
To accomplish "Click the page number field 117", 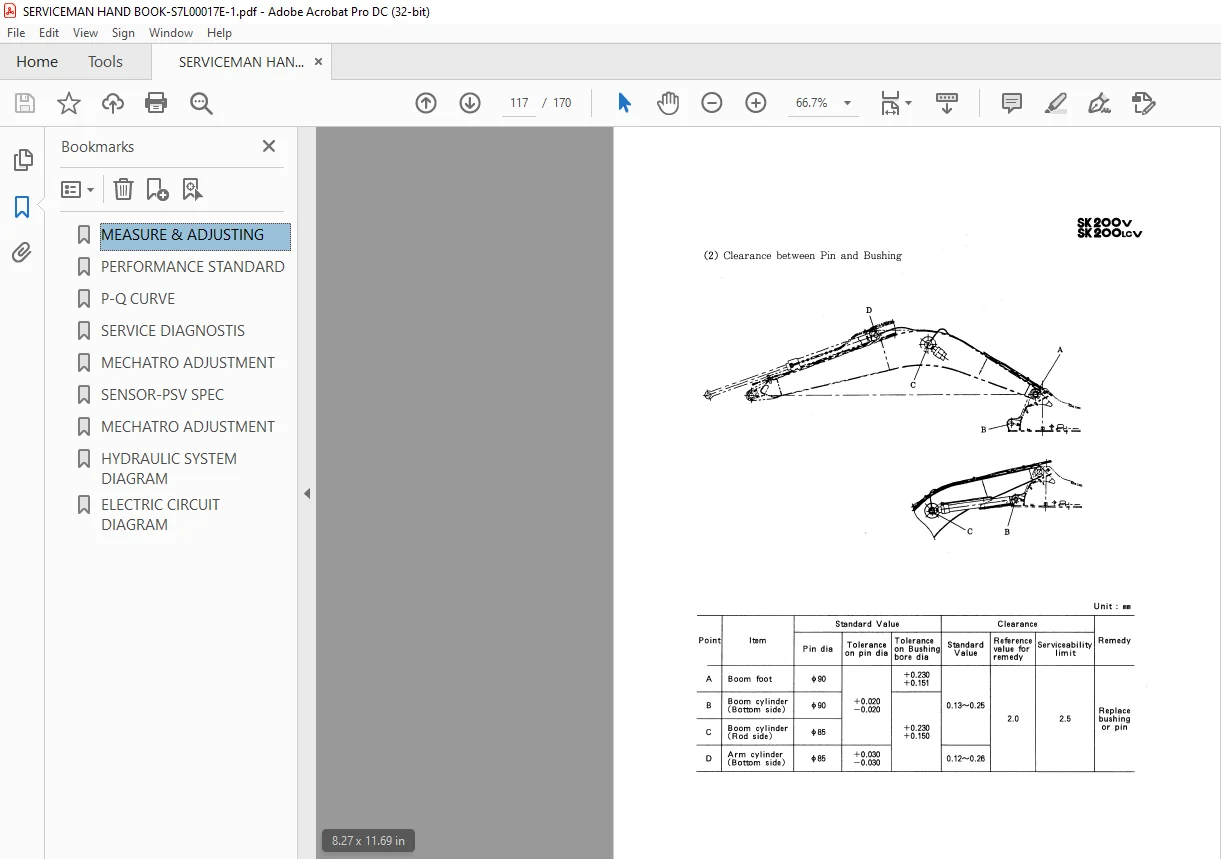I will point(519,103).
